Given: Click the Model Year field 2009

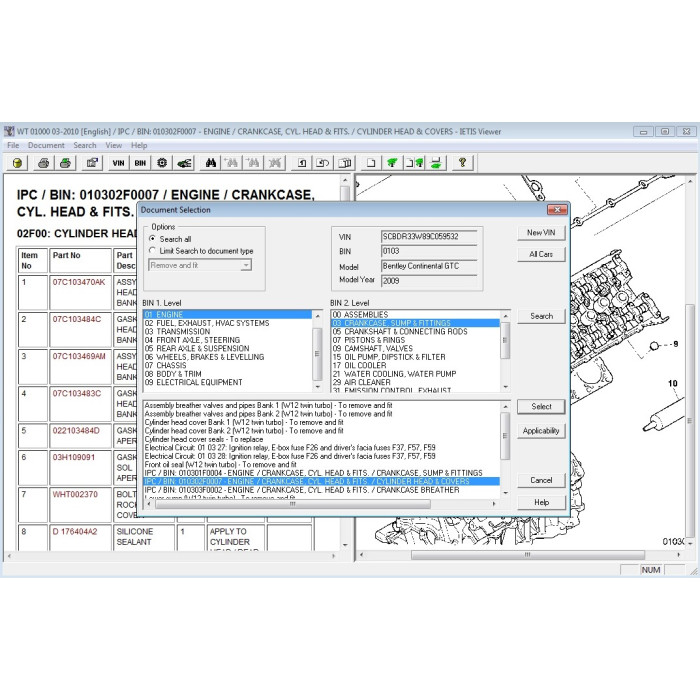Looking at the screenshot, I should click(x=429, y=281).
